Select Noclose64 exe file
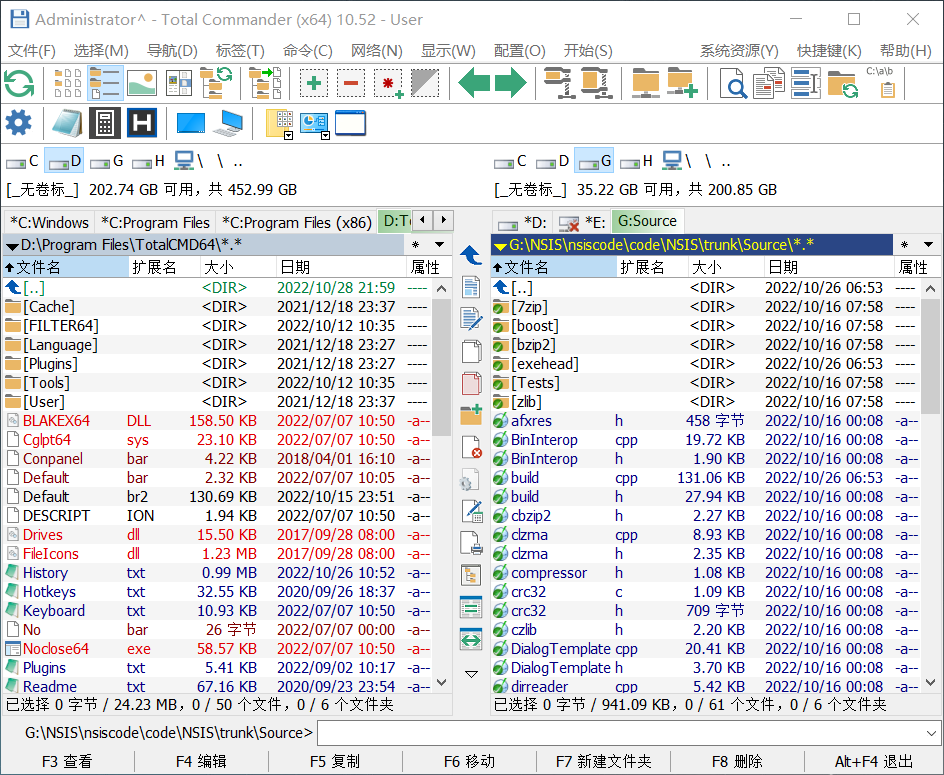Image resolution: width=944 pixels, height=775 pixels. pos(217,649)
